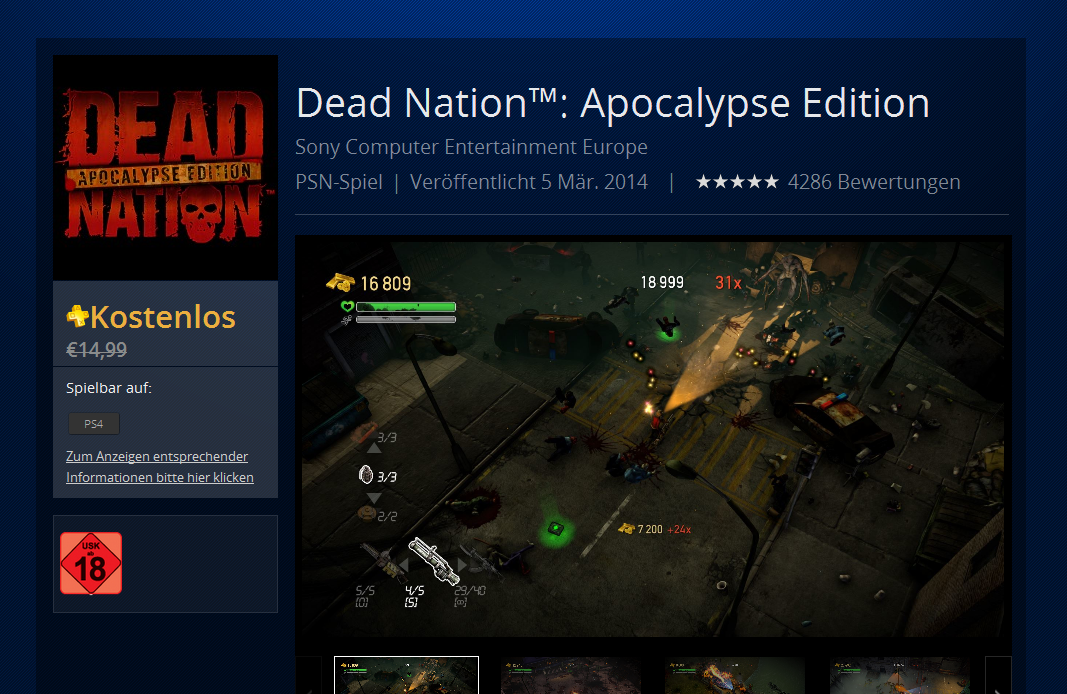1067x694 pixels.
Task: Click the crossed-out €14,99 price
Action: (x=97, y=350)
